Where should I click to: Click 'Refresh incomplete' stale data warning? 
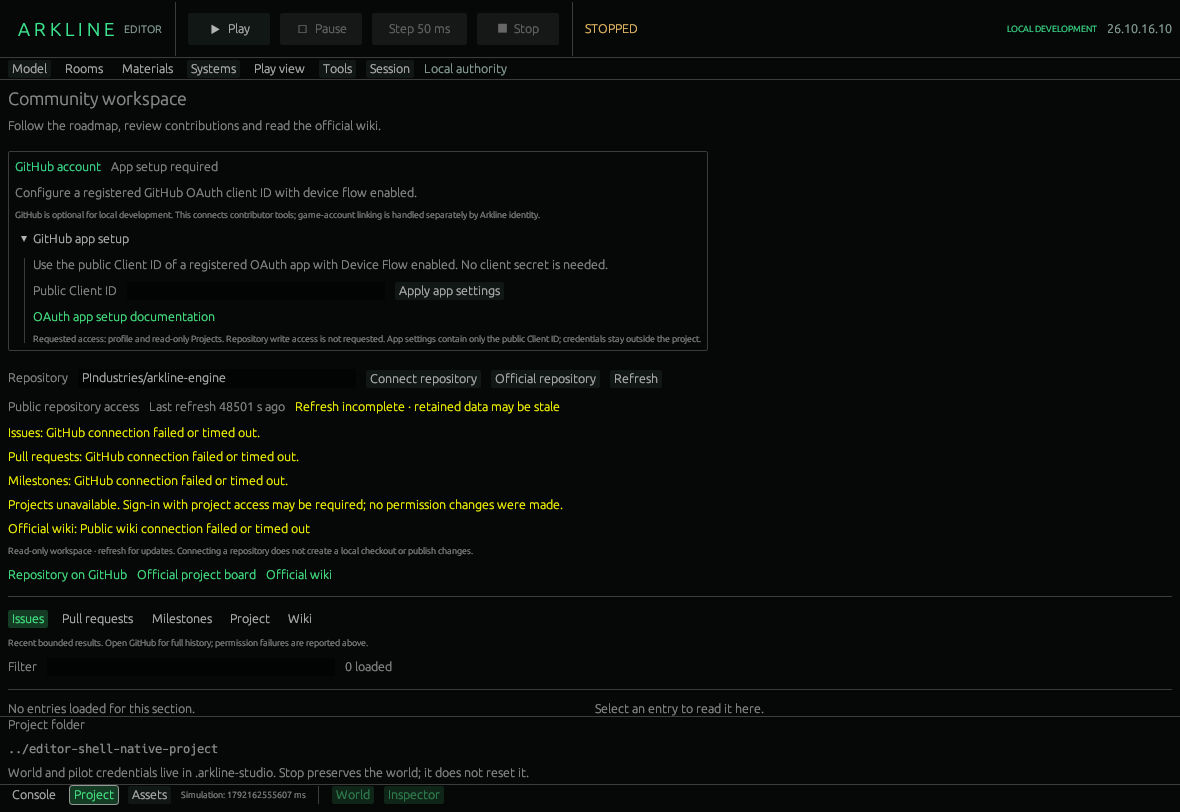(427, 406)
